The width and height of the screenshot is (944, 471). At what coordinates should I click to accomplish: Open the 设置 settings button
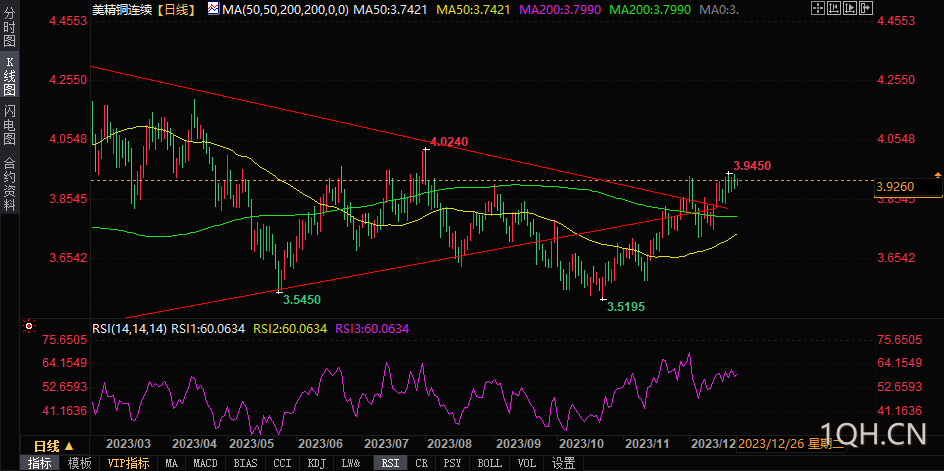564,463
